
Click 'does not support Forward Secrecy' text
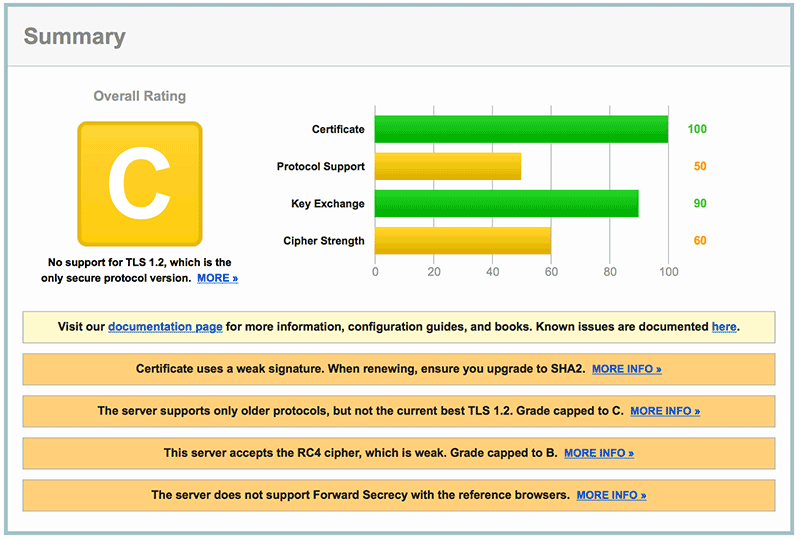click(311, 495)
